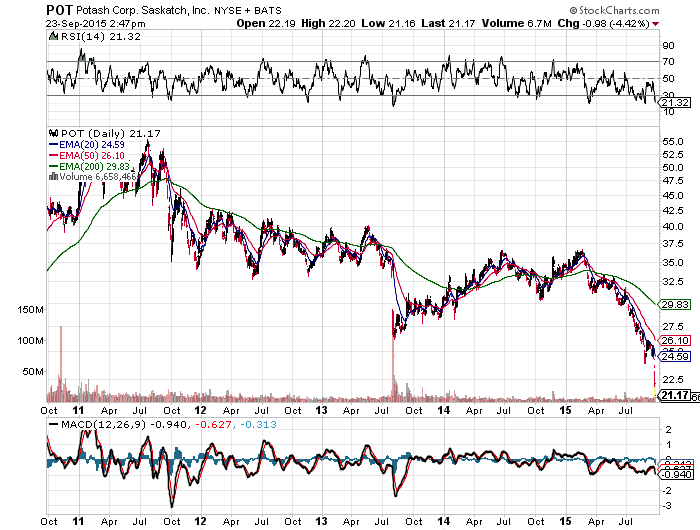Click the Chg -0.98 (-4.42%) value
Image resolution: width=700 pixels, height=530 pixels.
(604, 23)
